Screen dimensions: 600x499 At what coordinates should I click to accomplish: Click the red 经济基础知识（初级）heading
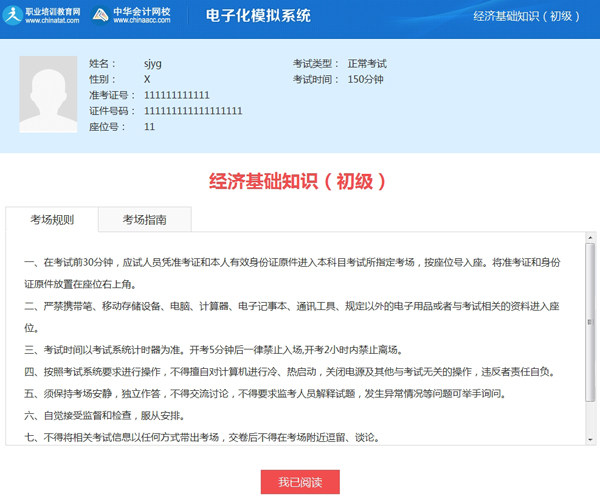coord(297,181)
